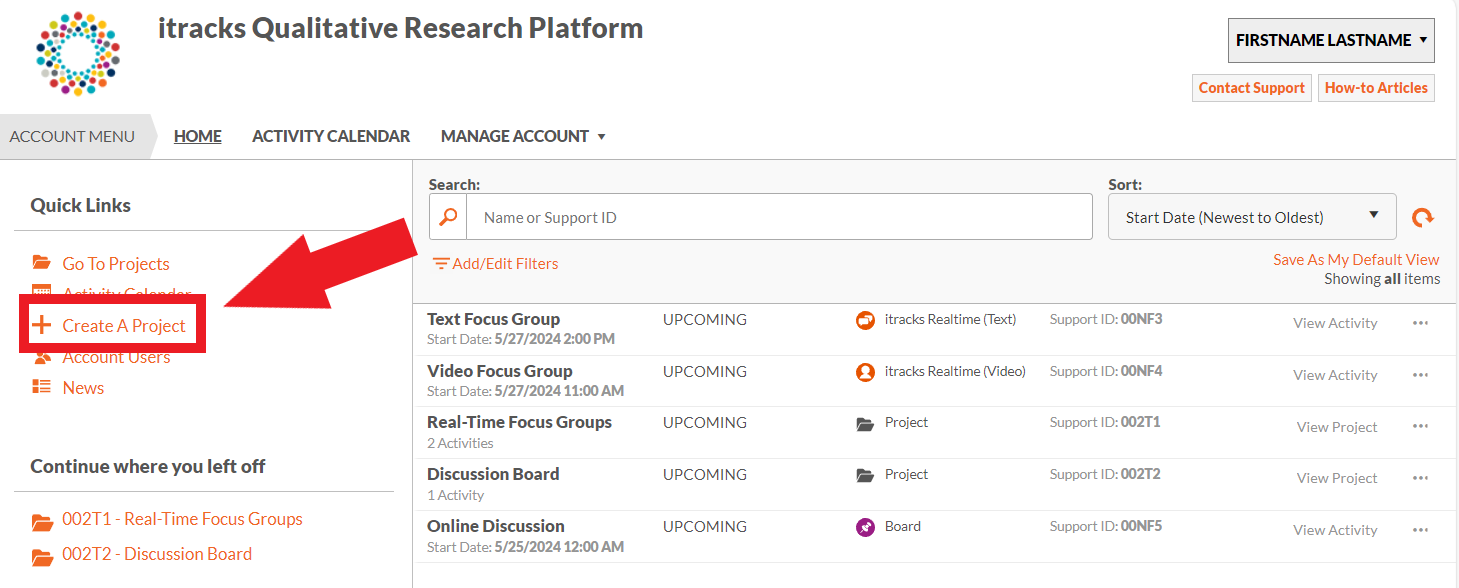Click View Project for Real-Time Focus Groups
This screenshot has width=1459, height=588.
pos(1337,427)
